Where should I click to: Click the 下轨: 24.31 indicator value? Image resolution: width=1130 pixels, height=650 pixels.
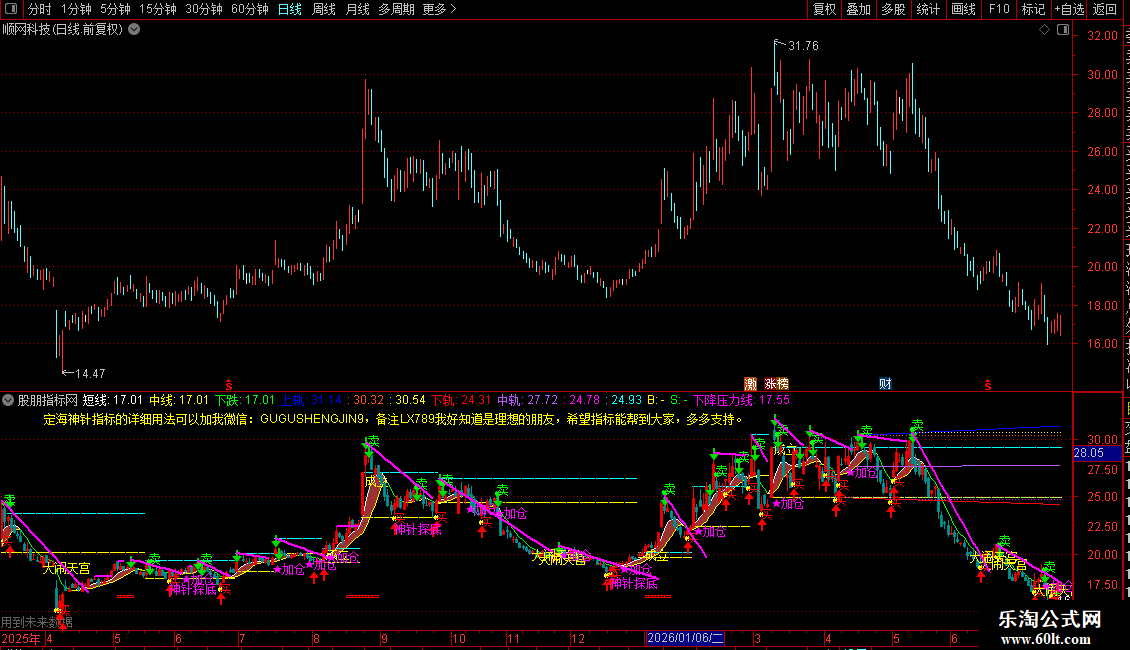pos(461,400)
